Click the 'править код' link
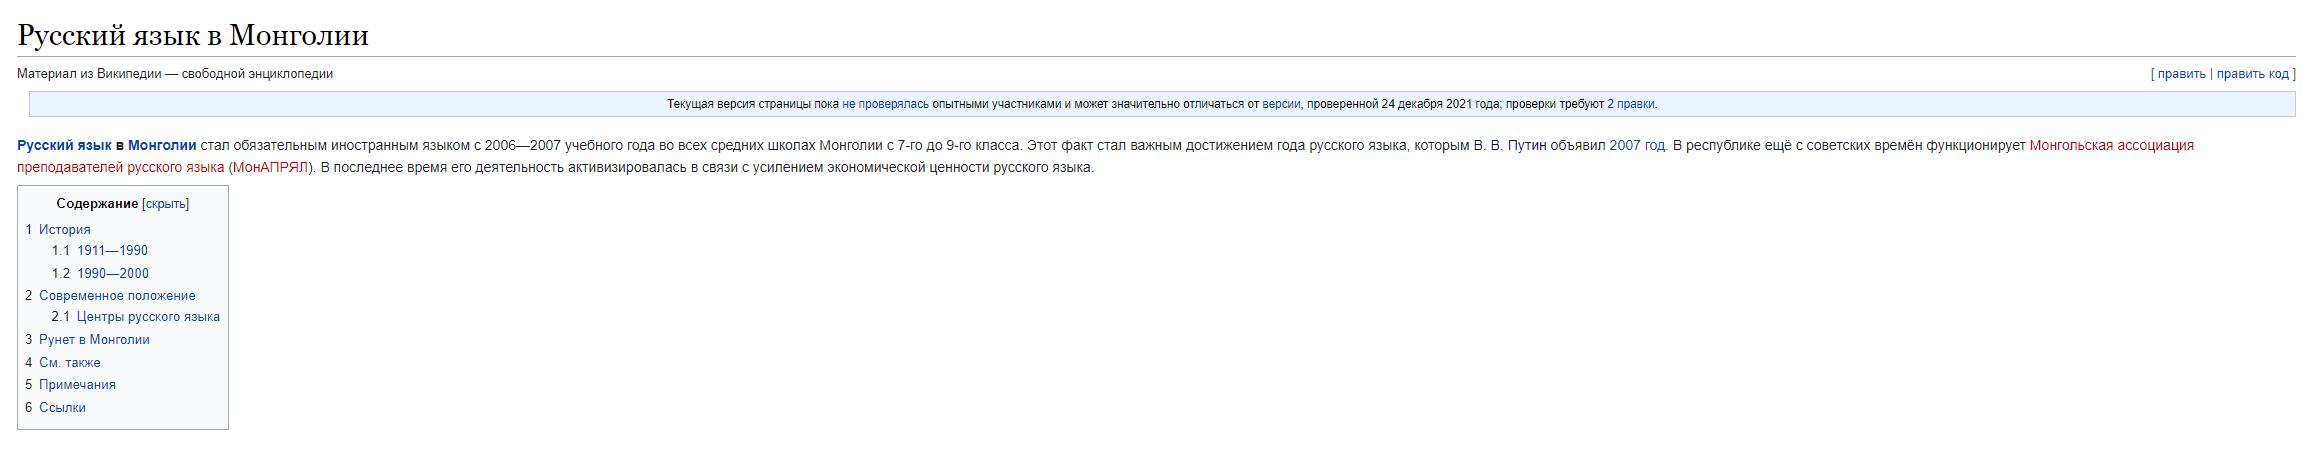Screen dimensions: 2302x450 click(2252, 74)
